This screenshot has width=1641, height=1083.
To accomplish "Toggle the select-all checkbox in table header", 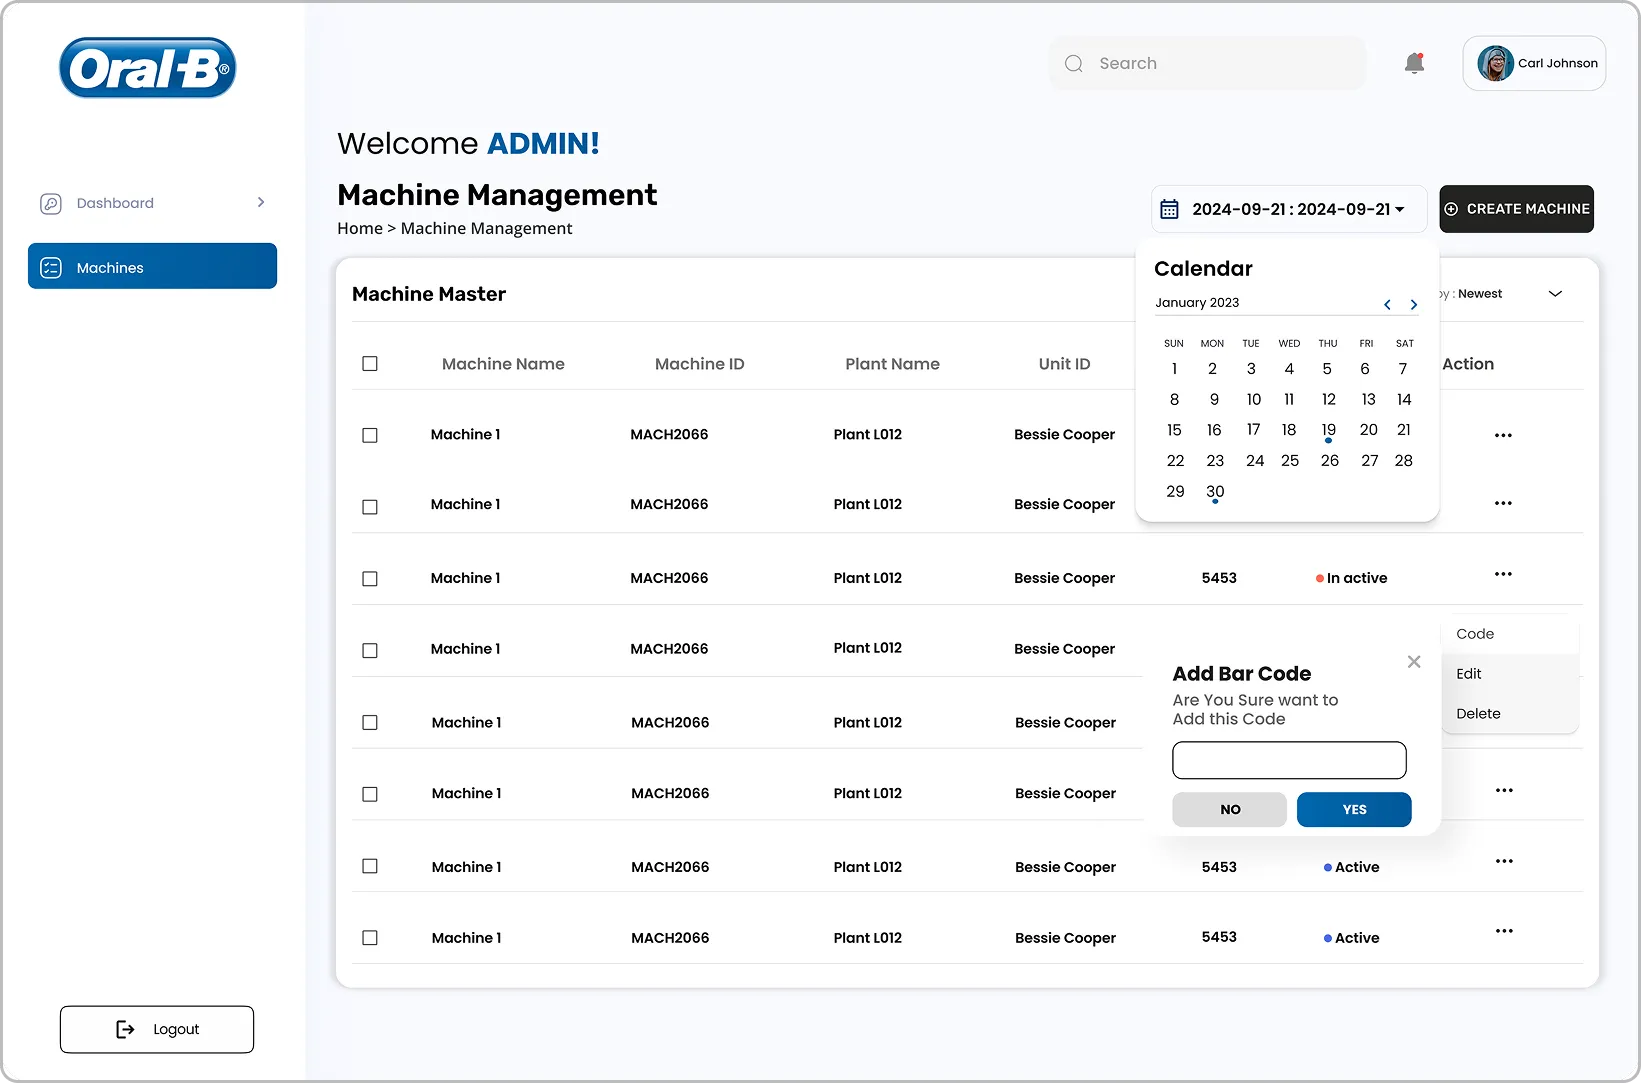I will click(370, 364).
